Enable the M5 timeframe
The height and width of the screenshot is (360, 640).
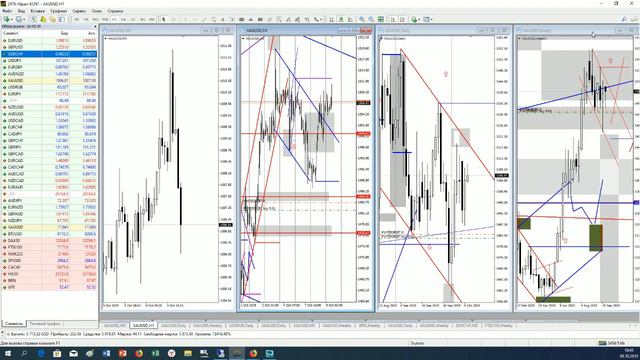[86, 19]
